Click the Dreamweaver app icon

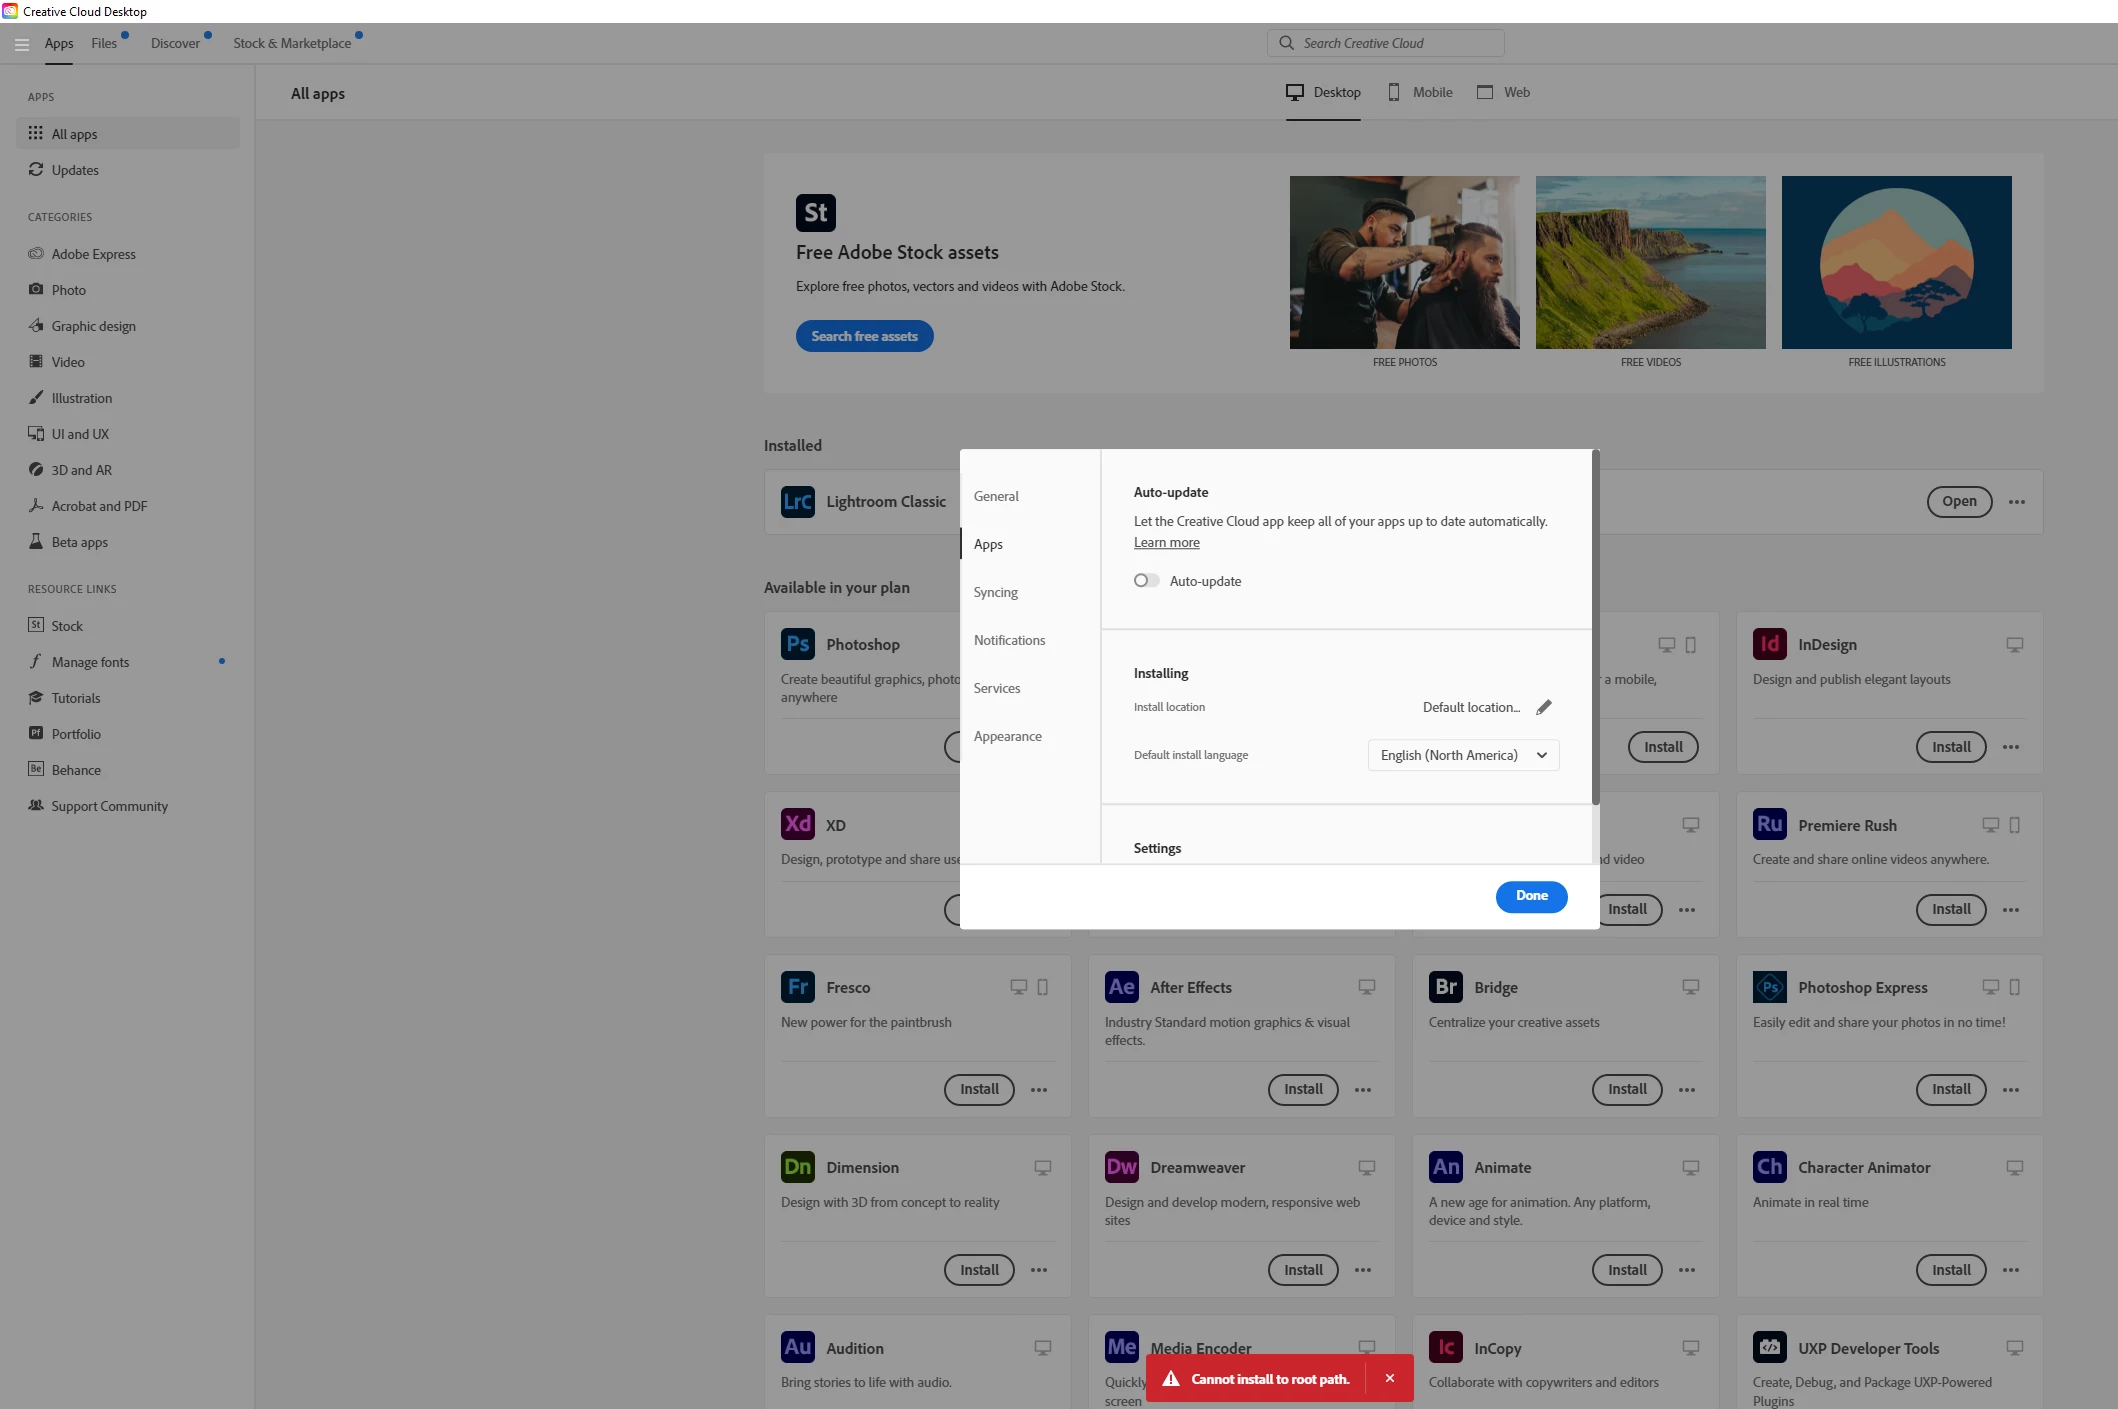coord(1121,1167)
